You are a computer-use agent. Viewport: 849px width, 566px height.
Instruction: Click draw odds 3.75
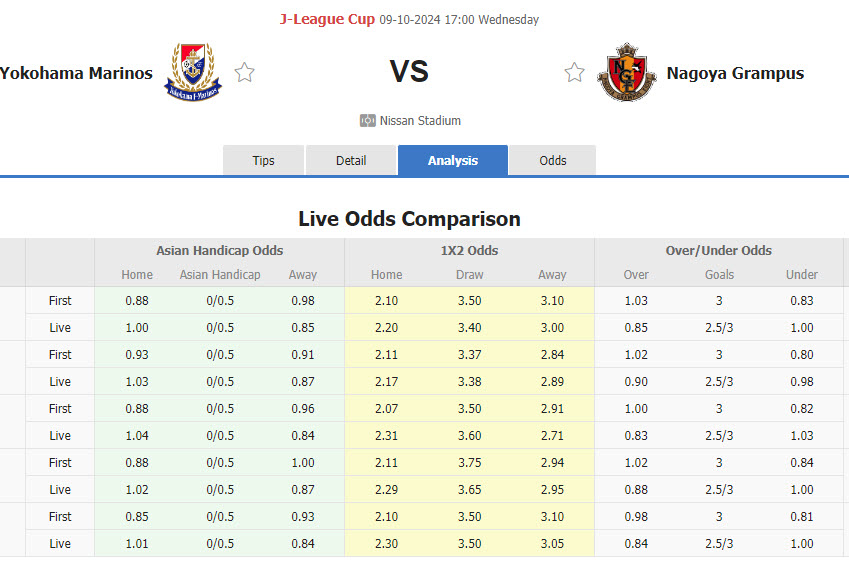469,463
